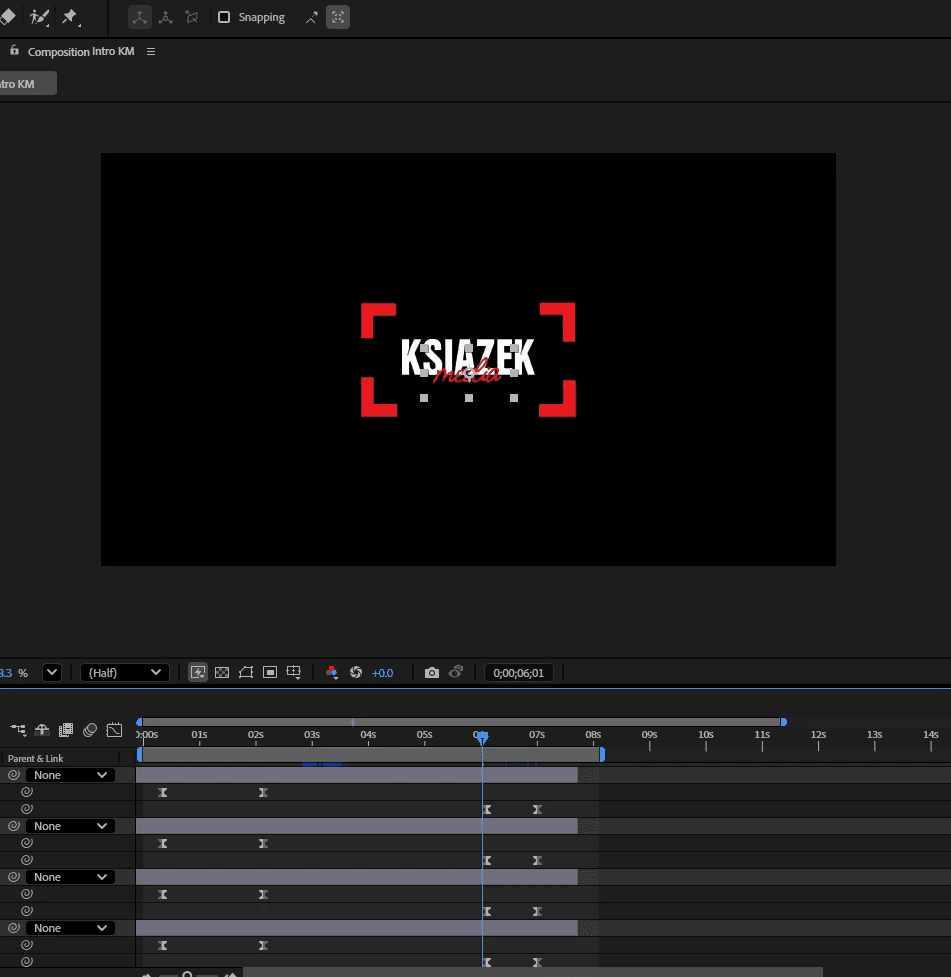Open the Fast Previews options
Viewport: 951px width, 977px height.
(x=198, y=672)
